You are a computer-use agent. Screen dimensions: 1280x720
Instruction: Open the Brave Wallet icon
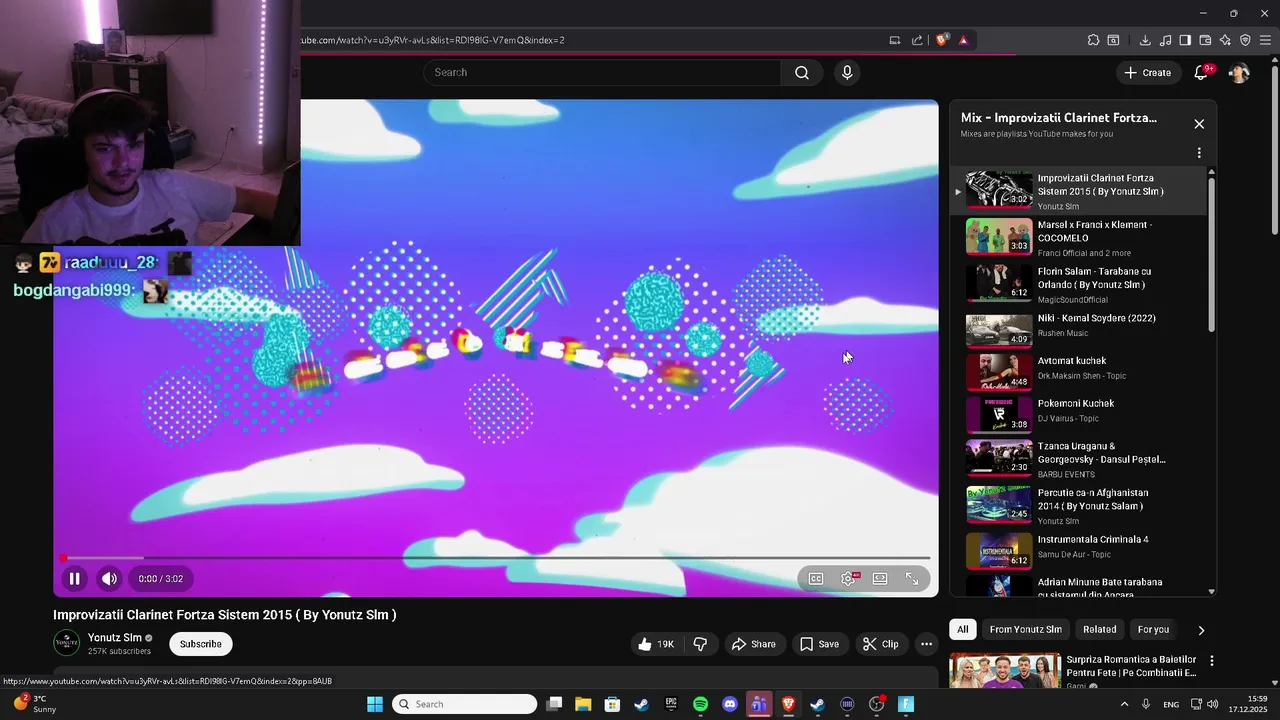click(1205, 40)
